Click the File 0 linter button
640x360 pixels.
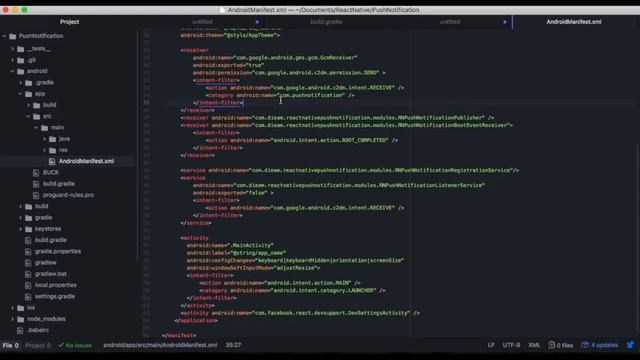point(11,345)
